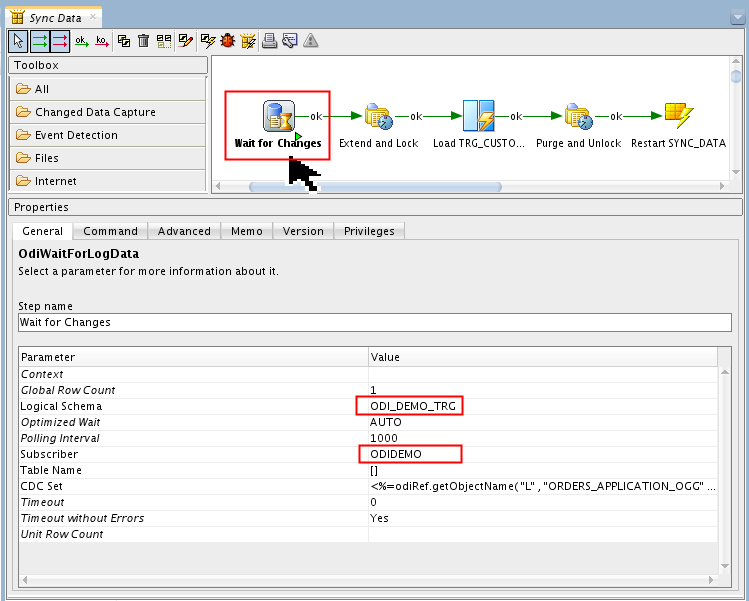Click the Toolbox panel header
This screenshot has width=749, height=601.
108,65
